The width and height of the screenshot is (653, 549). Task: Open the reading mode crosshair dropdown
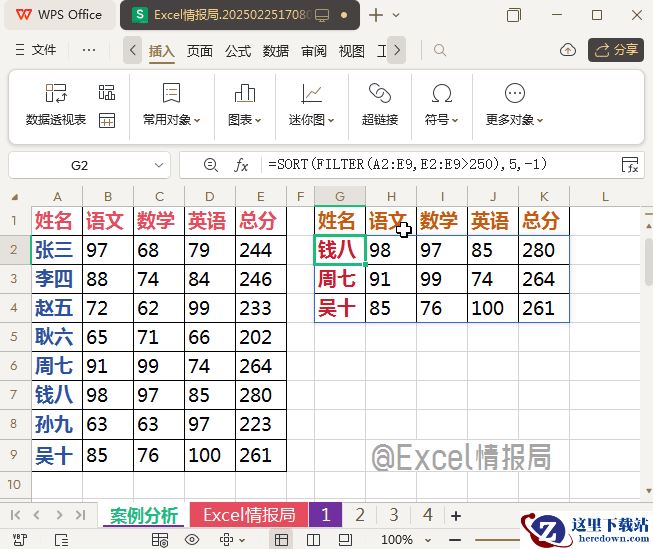tap(232, 540)
